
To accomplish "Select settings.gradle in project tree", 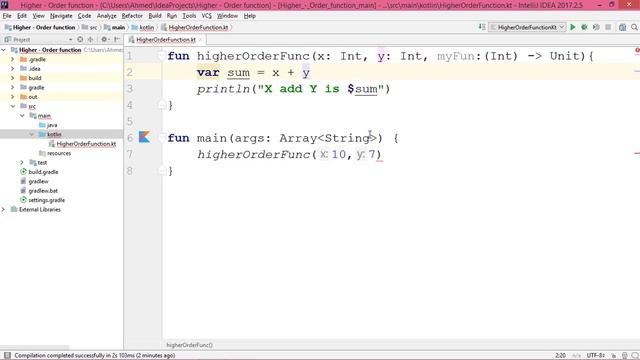I will tap(47, 200).
